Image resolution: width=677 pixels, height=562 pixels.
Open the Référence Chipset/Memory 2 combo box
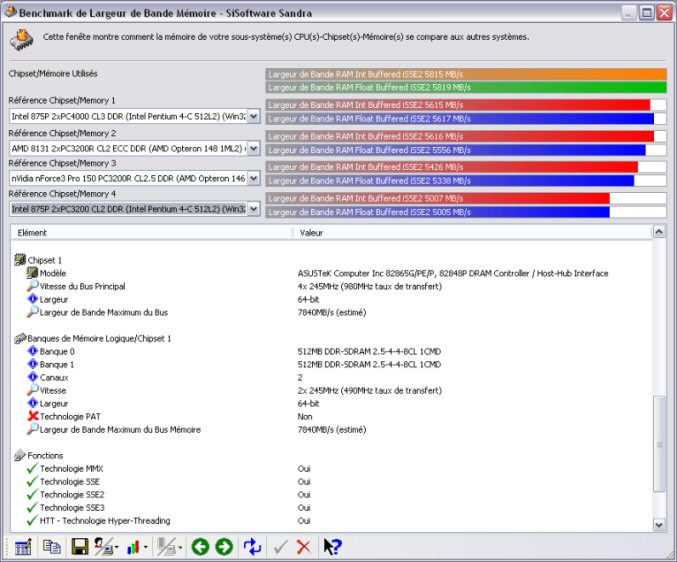[134, 148]
